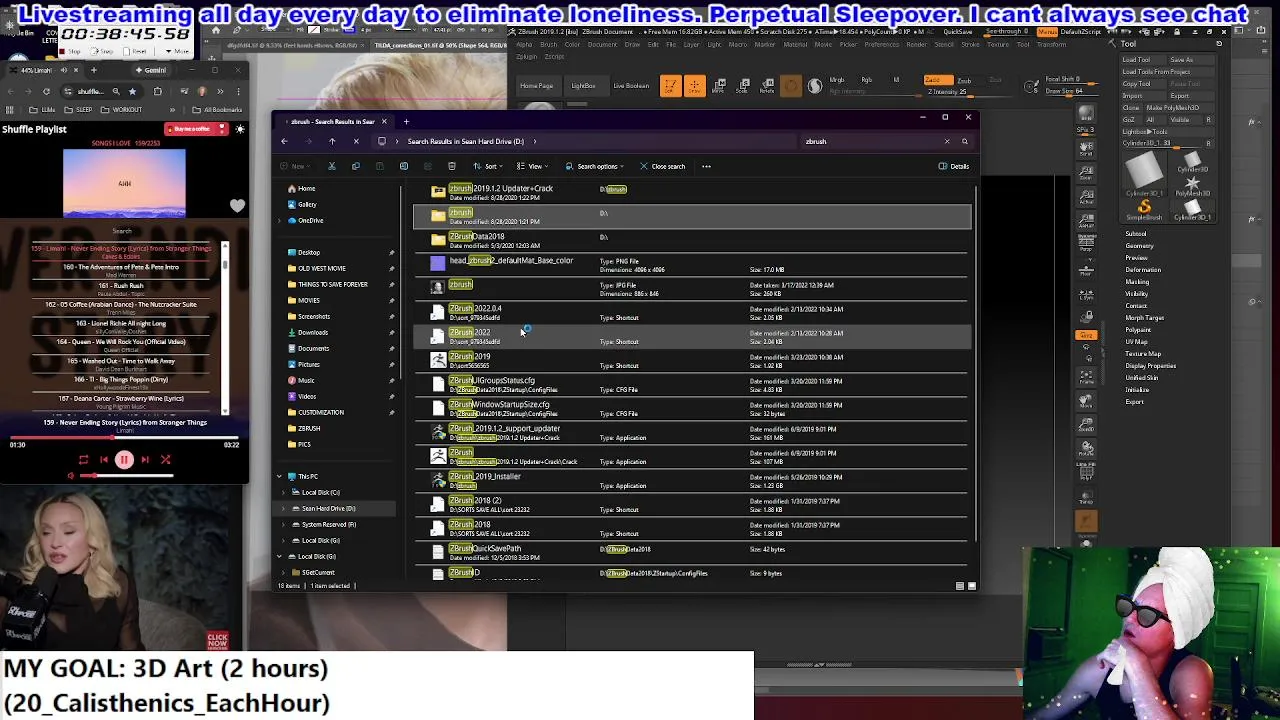The height and width of the screenshot is (720, 1280).
Task: Open See more options in Explorer toolbar
Action: click(x=706, y=166)
